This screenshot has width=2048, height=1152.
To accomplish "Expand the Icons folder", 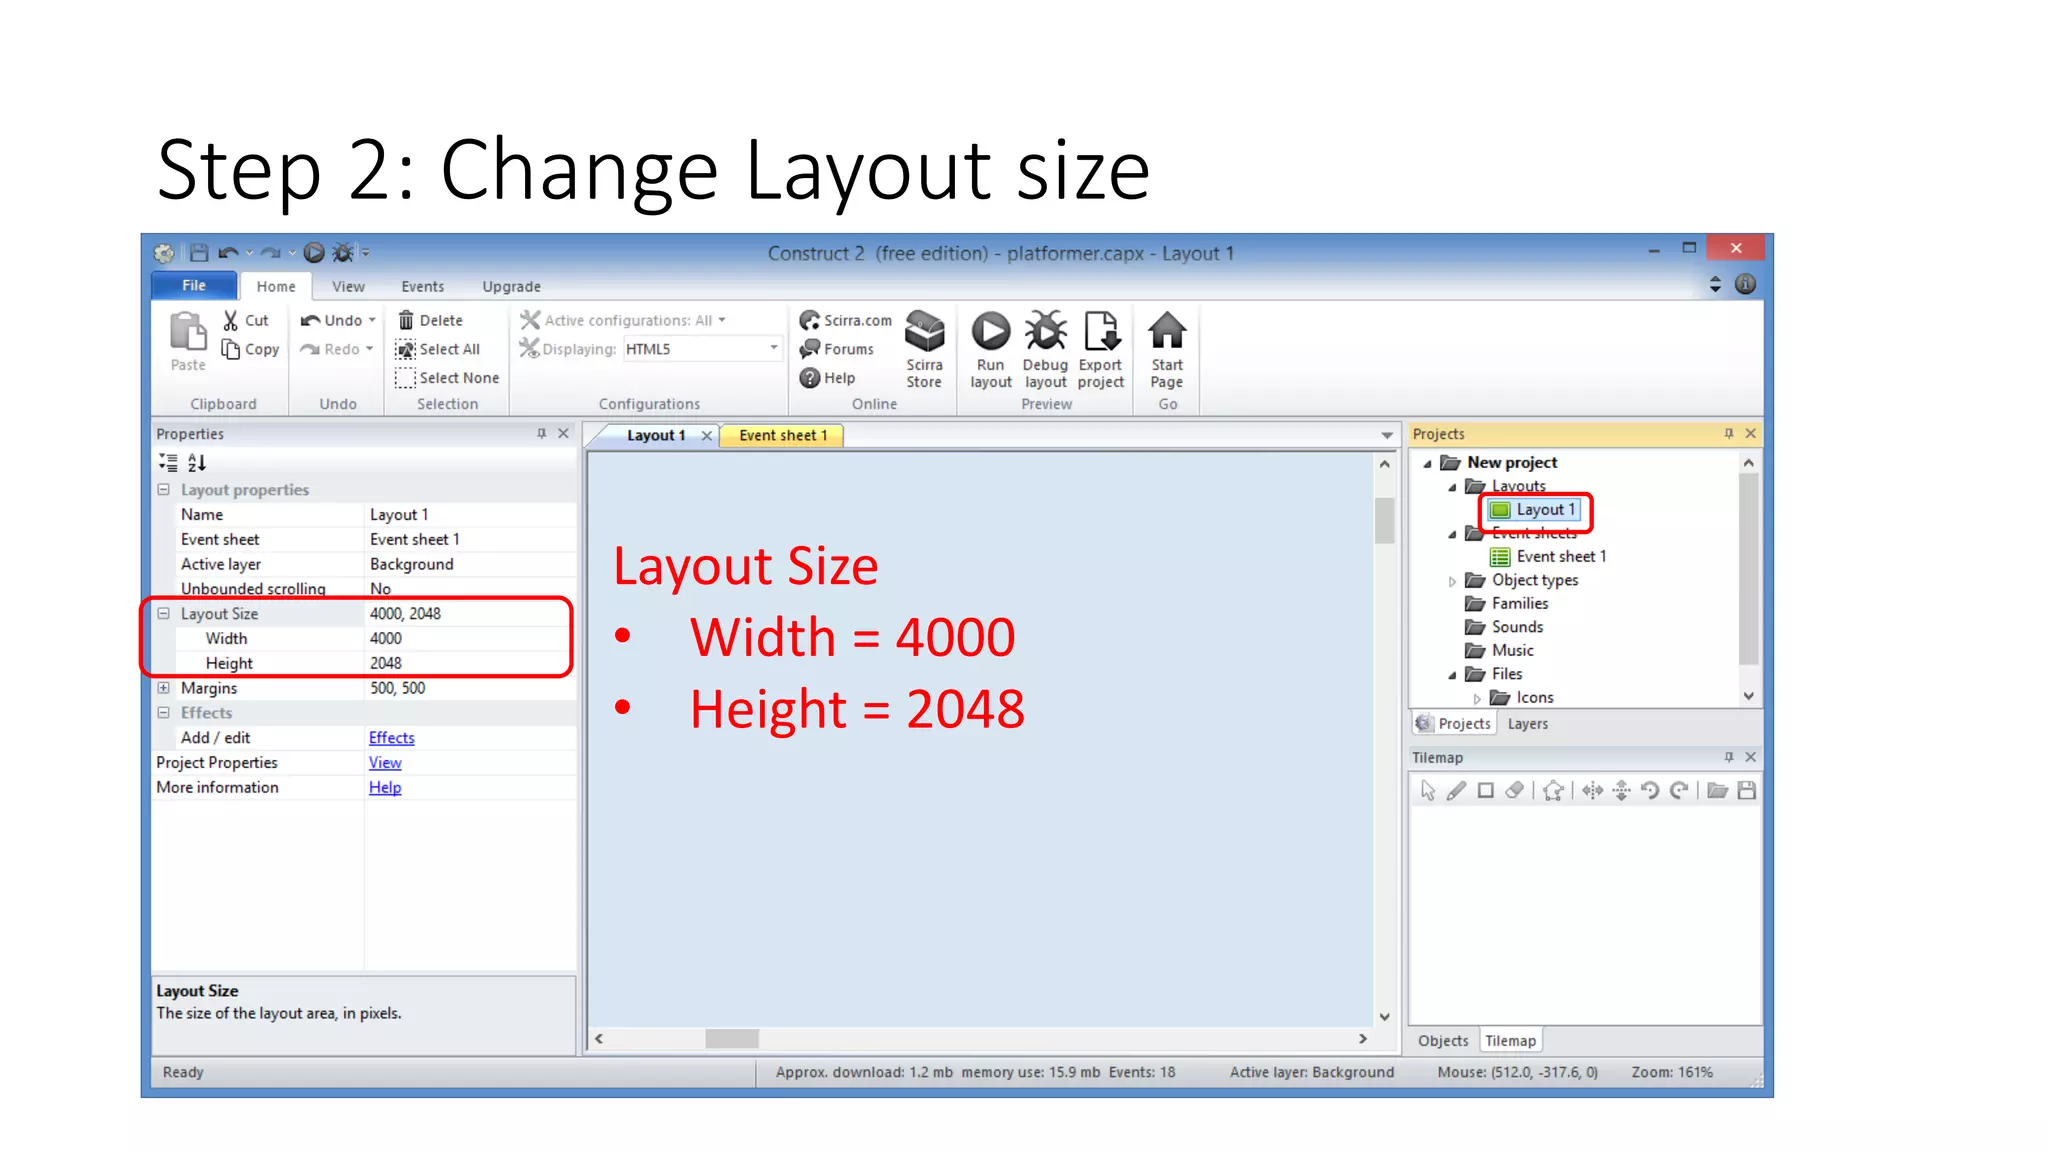I will coord(1477,698).
